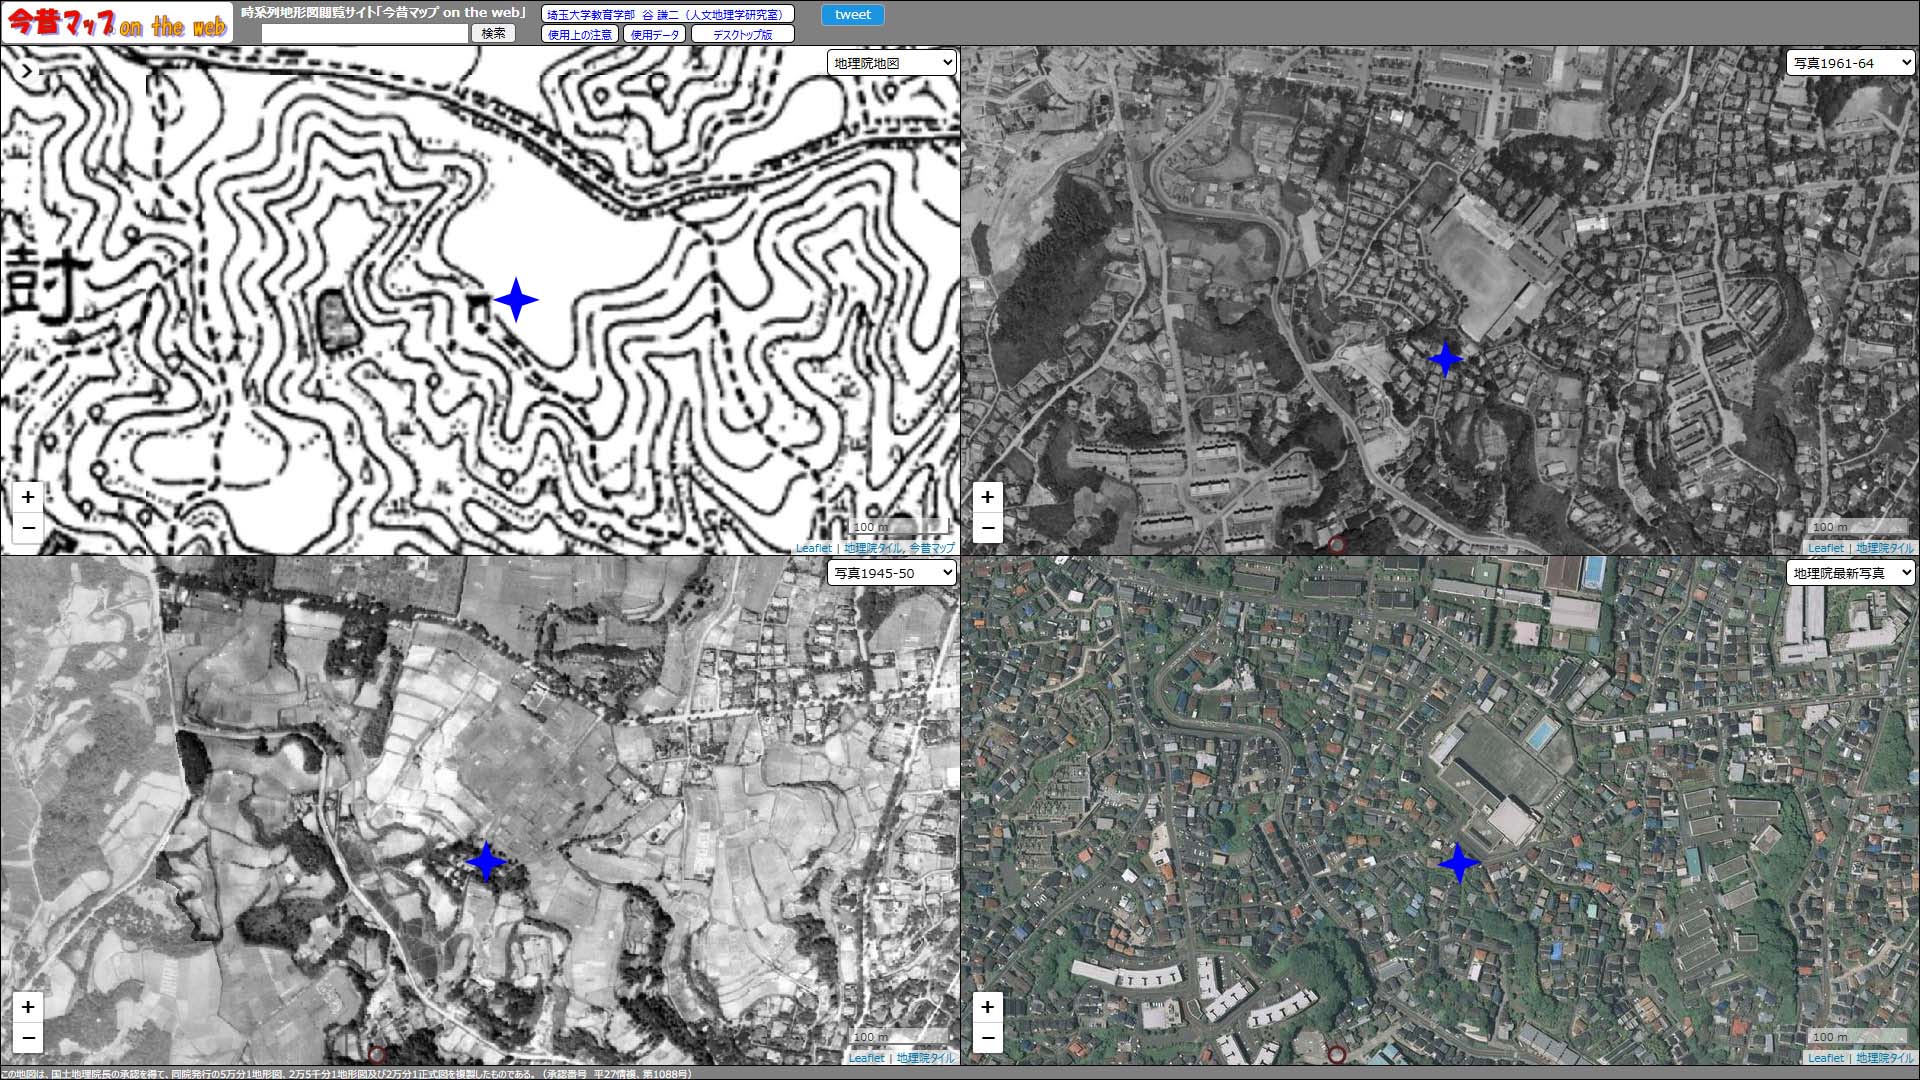Zoom in on 1945-50 photo panel
The image size is (1920, 1080).
[x=28, y=1006]
